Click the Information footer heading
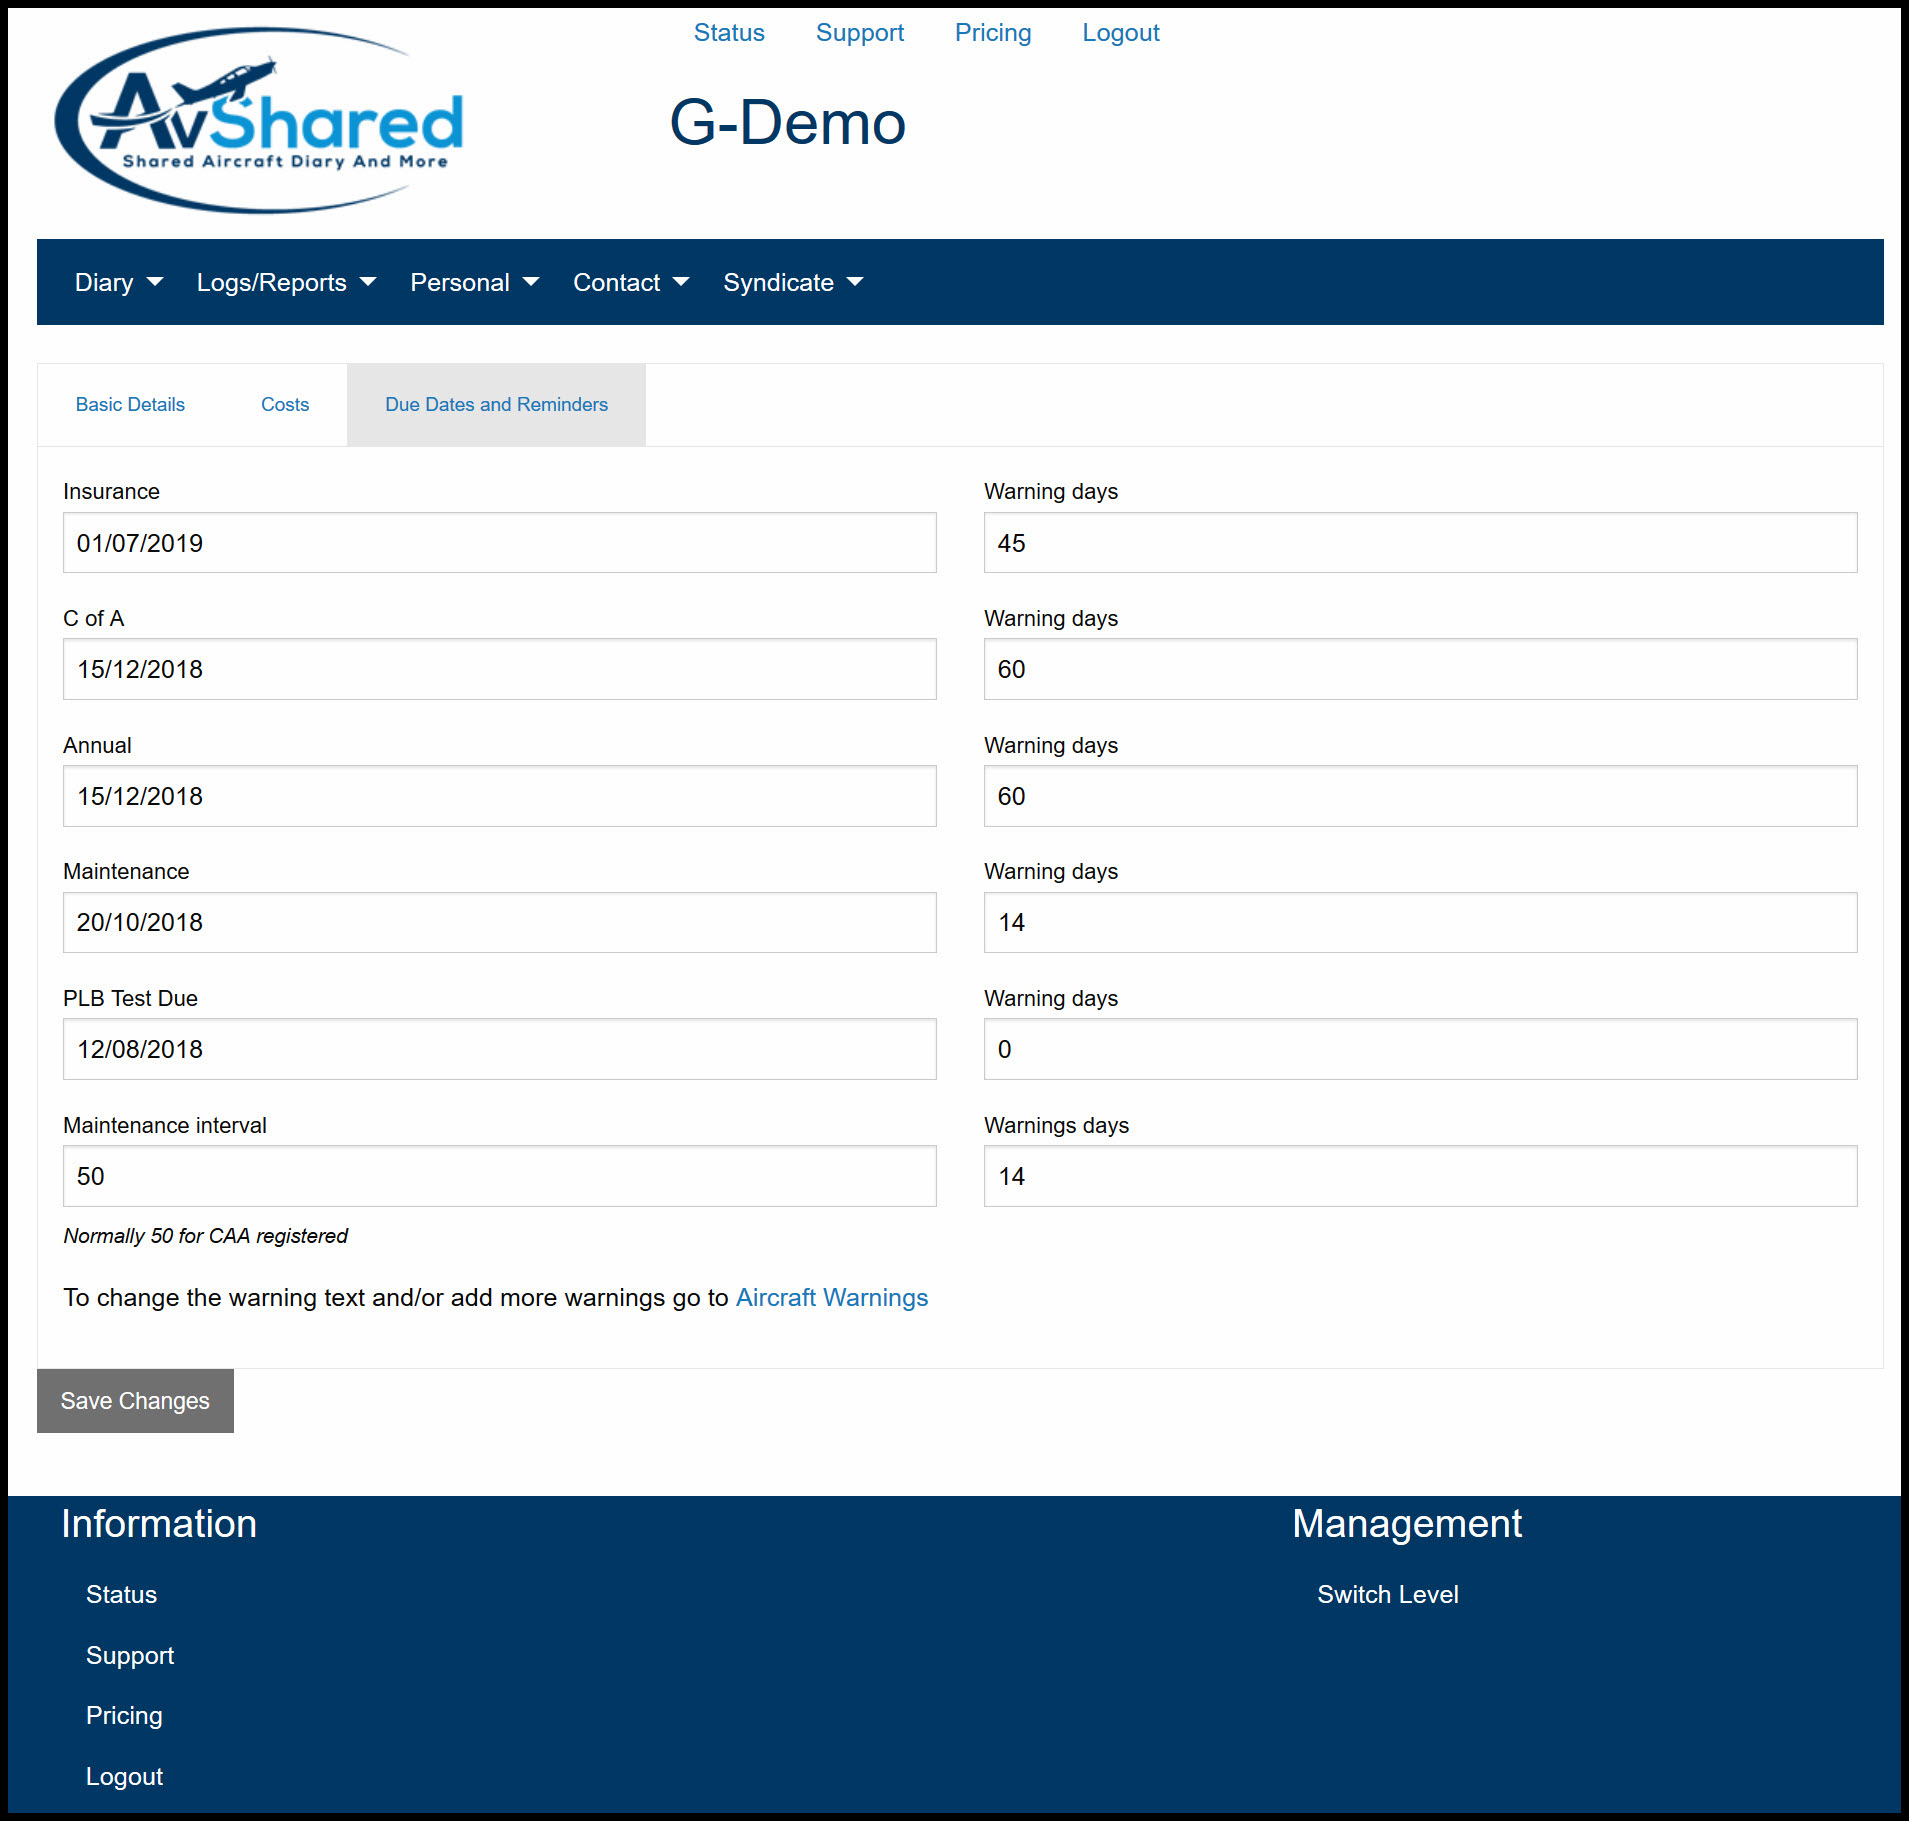Image resolution: width=1909 pixels, height=1821 pixels. [159, 1524]
